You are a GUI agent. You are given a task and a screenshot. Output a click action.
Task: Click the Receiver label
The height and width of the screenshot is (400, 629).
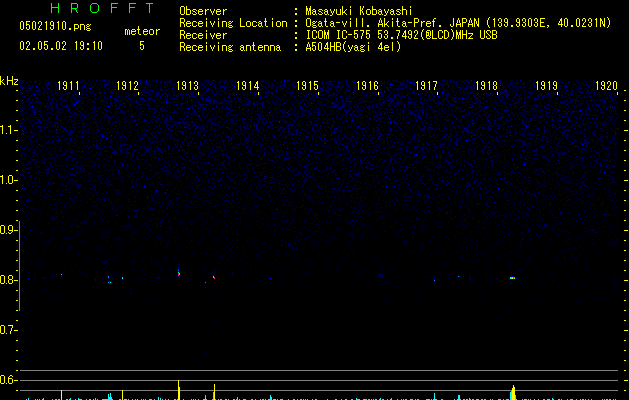click(x=203, y=35)
